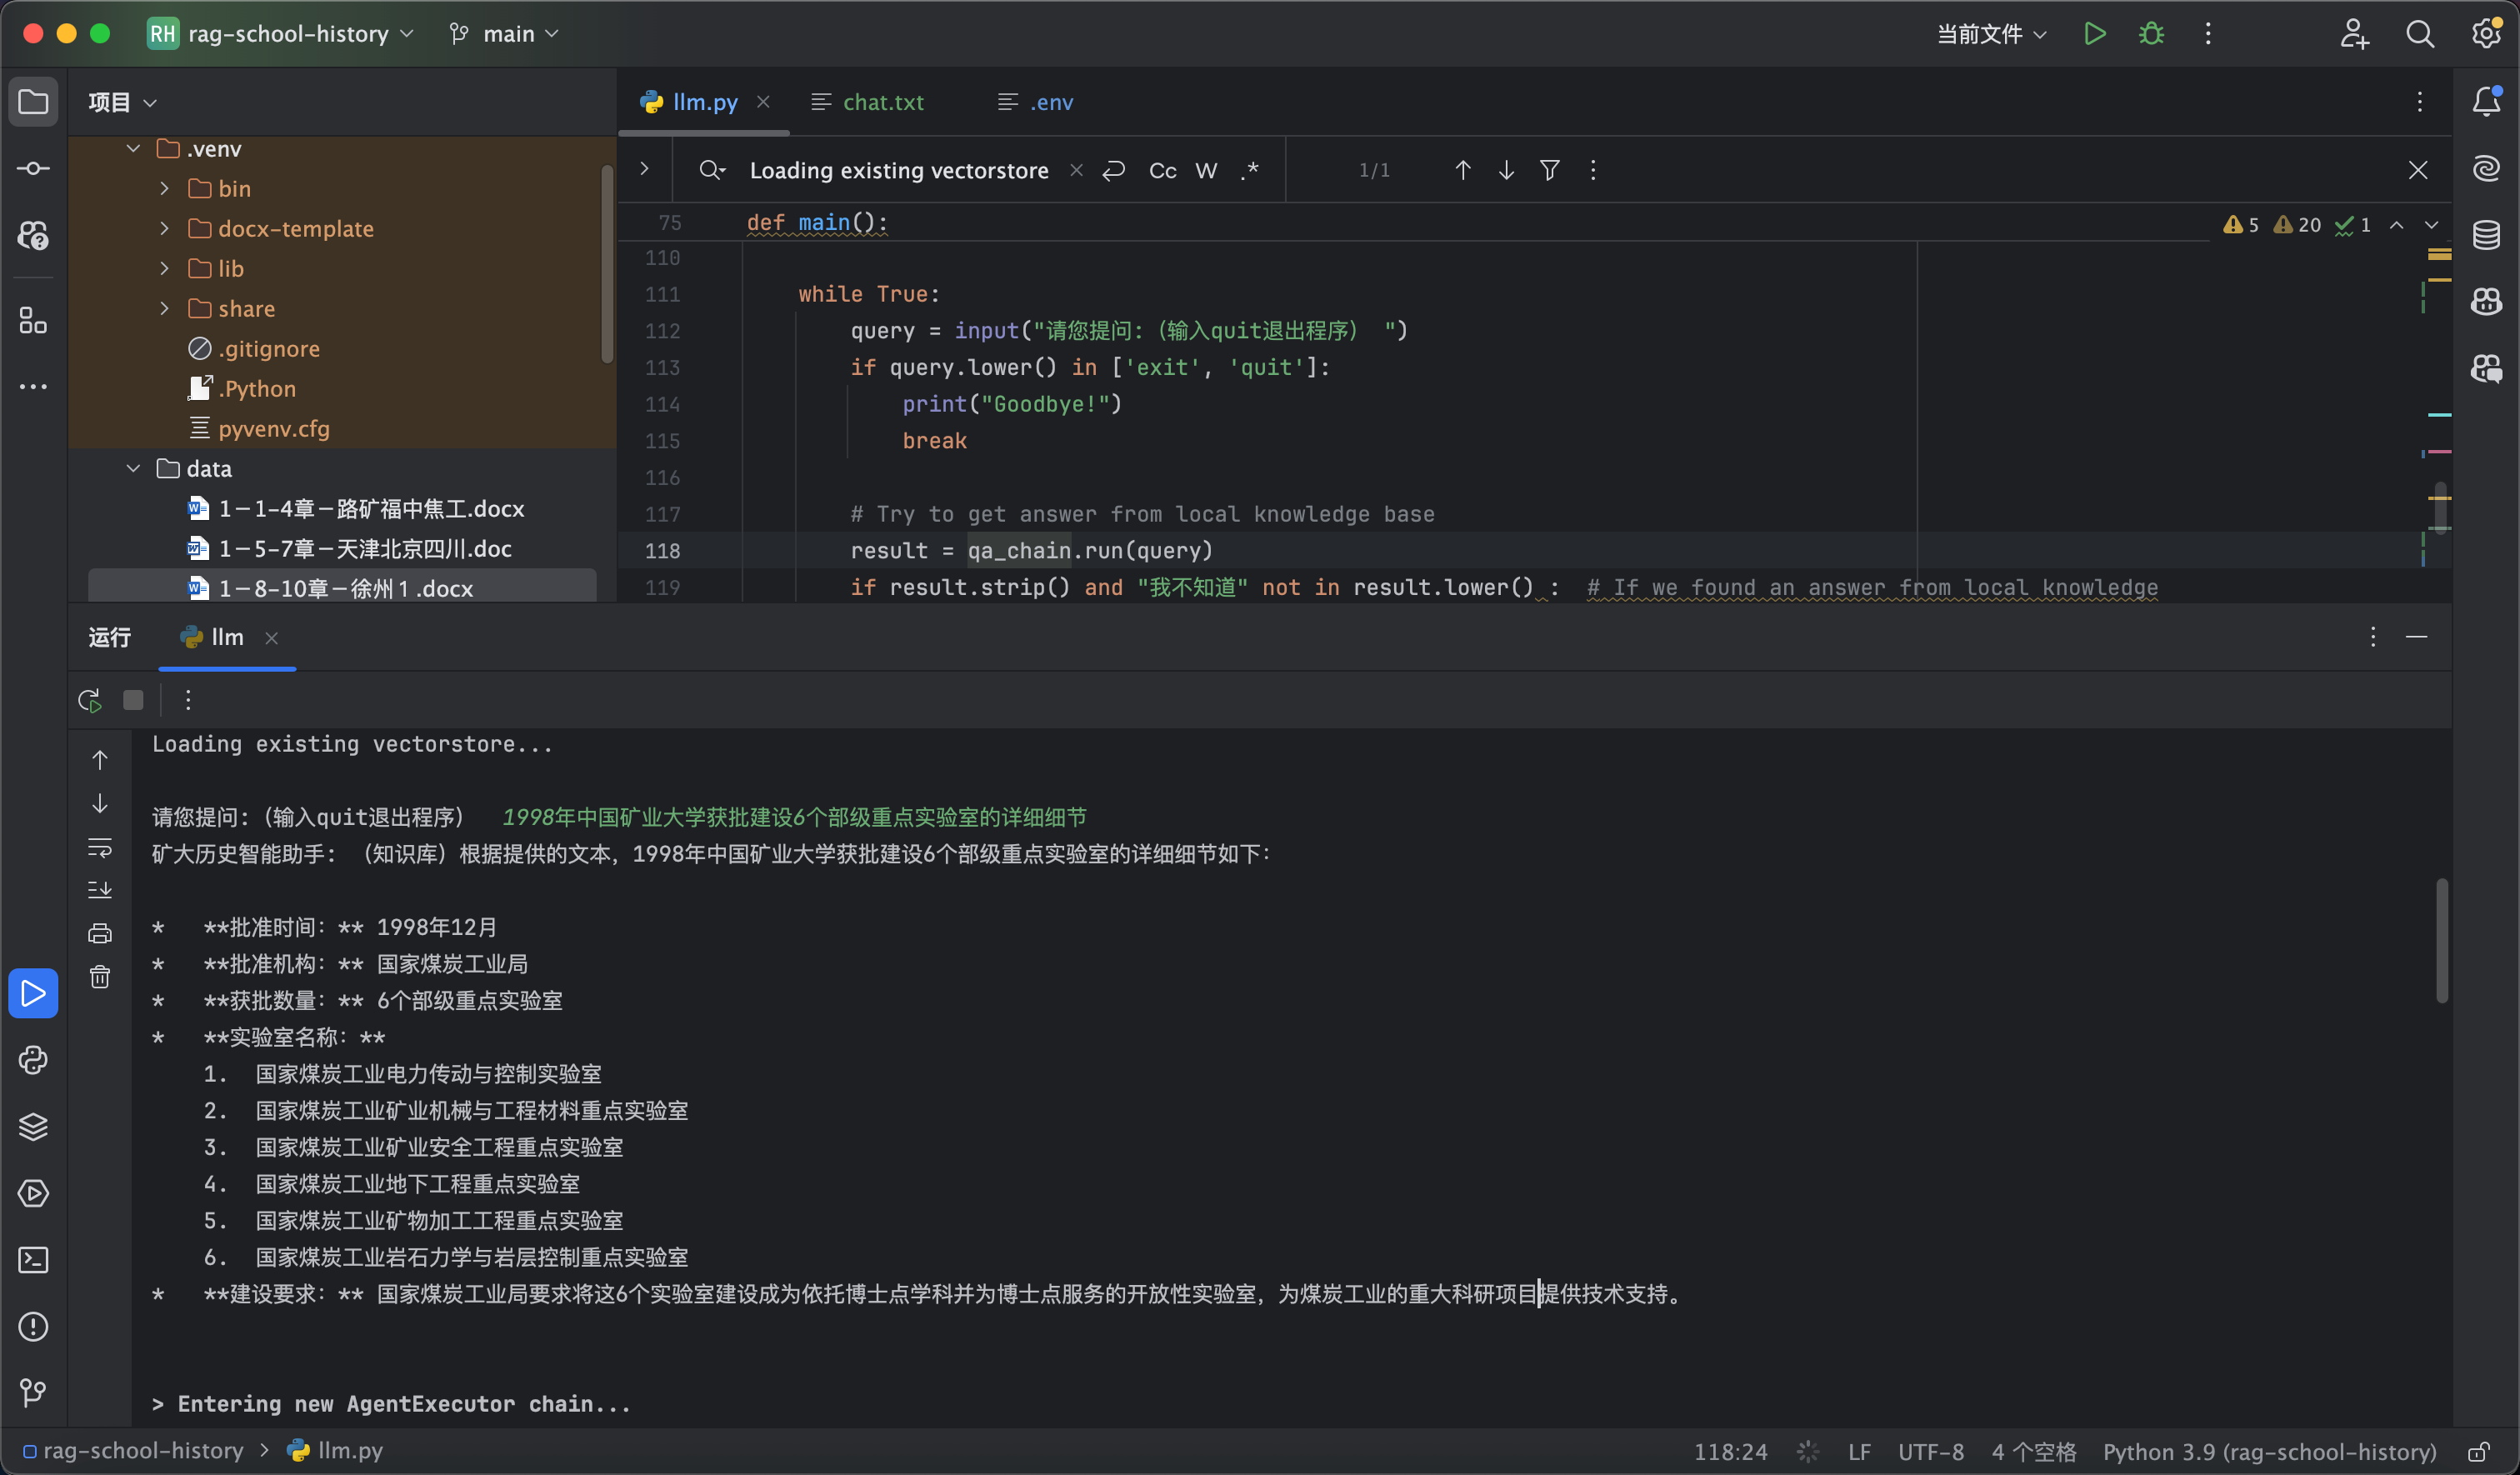The image size is (2520, 1475).
Task: Open the Terminal tool window
Action: 33,1260
